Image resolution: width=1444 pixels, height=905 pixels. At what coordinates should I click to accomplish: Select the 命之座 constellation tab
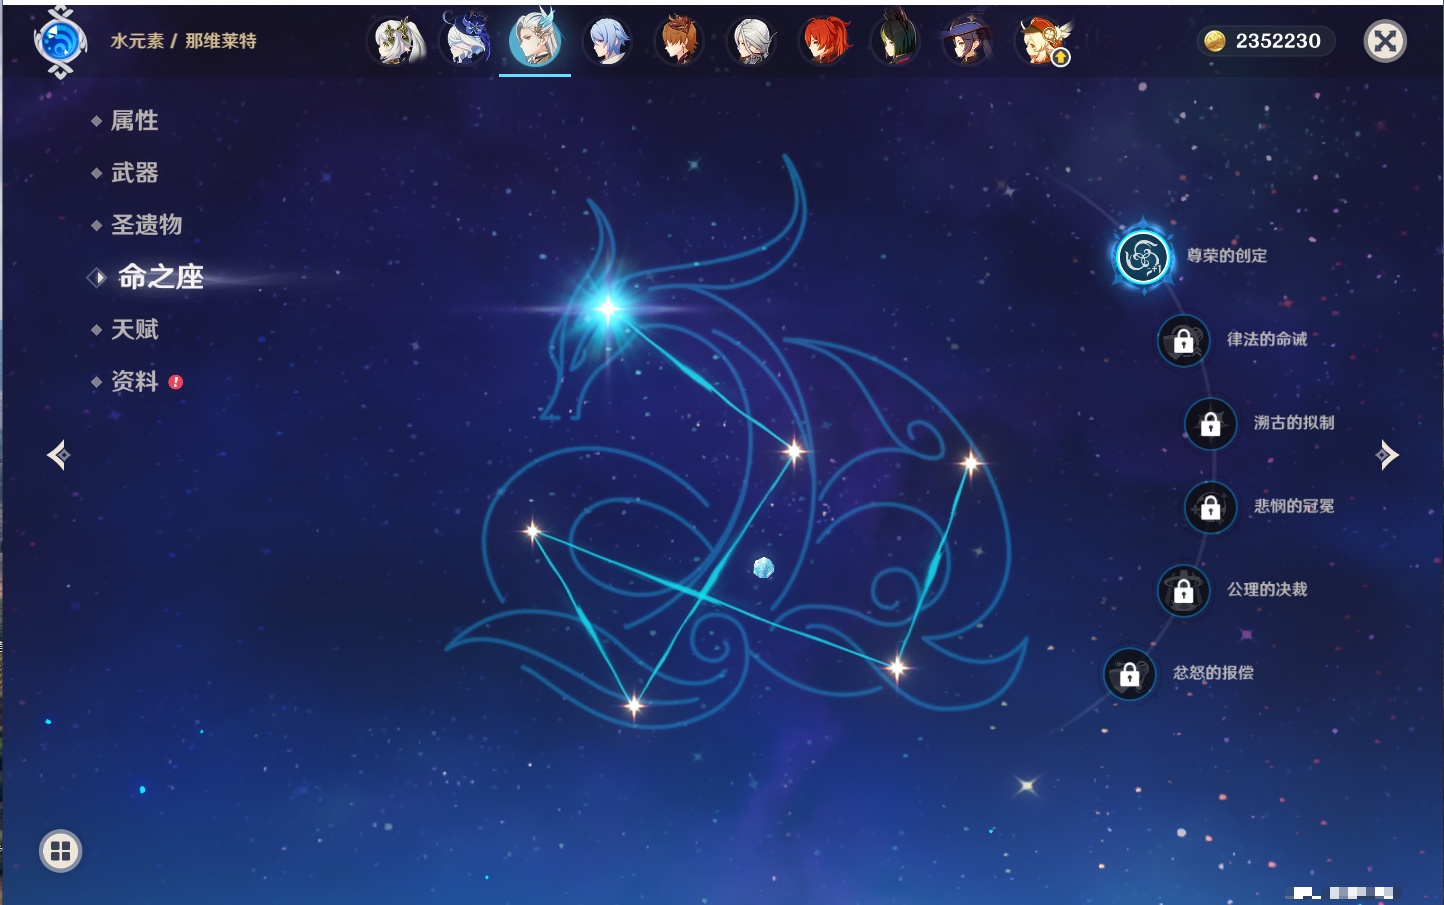pyautogui.click(x=160, y=277)
